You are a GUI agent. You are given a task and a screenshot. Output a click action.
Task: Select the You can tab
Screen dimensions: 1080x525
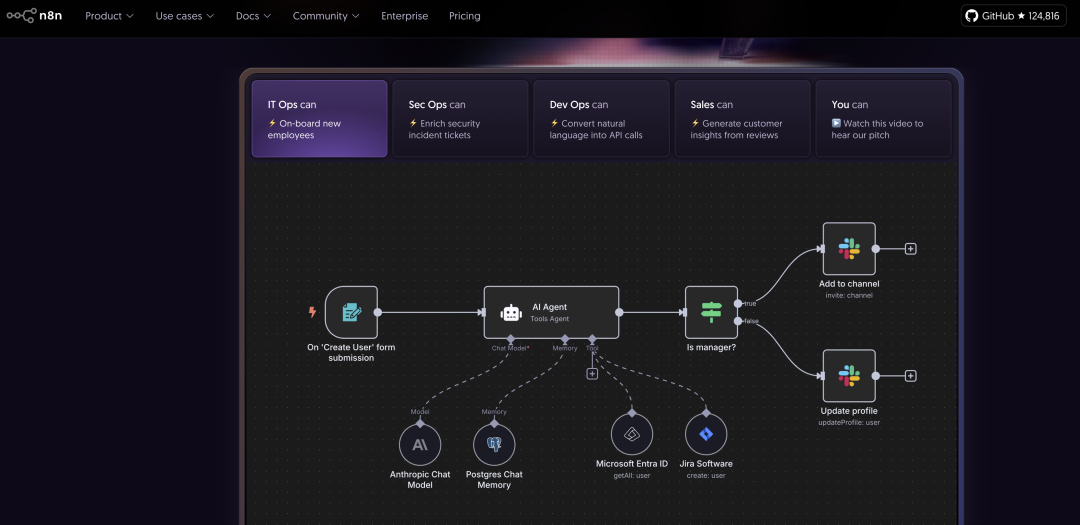click(x=883, y=119)
